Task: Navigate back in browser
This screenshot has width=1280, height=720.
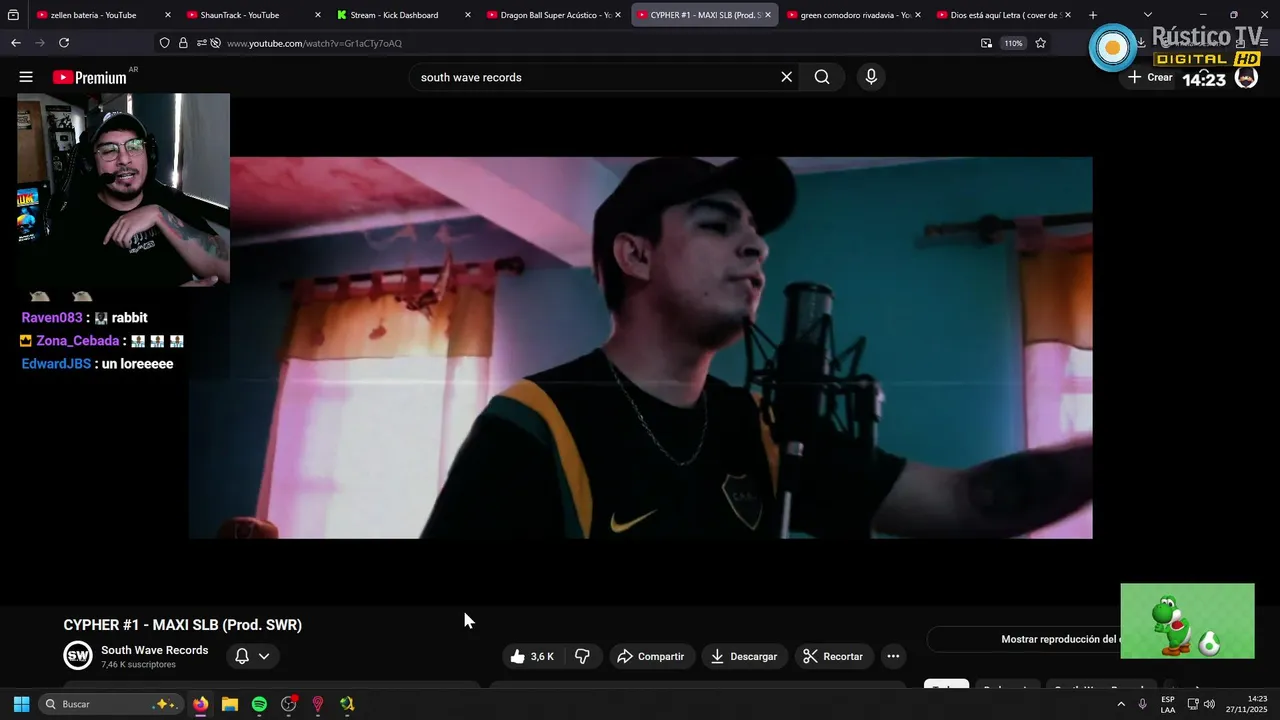Action: coord(16,43)
